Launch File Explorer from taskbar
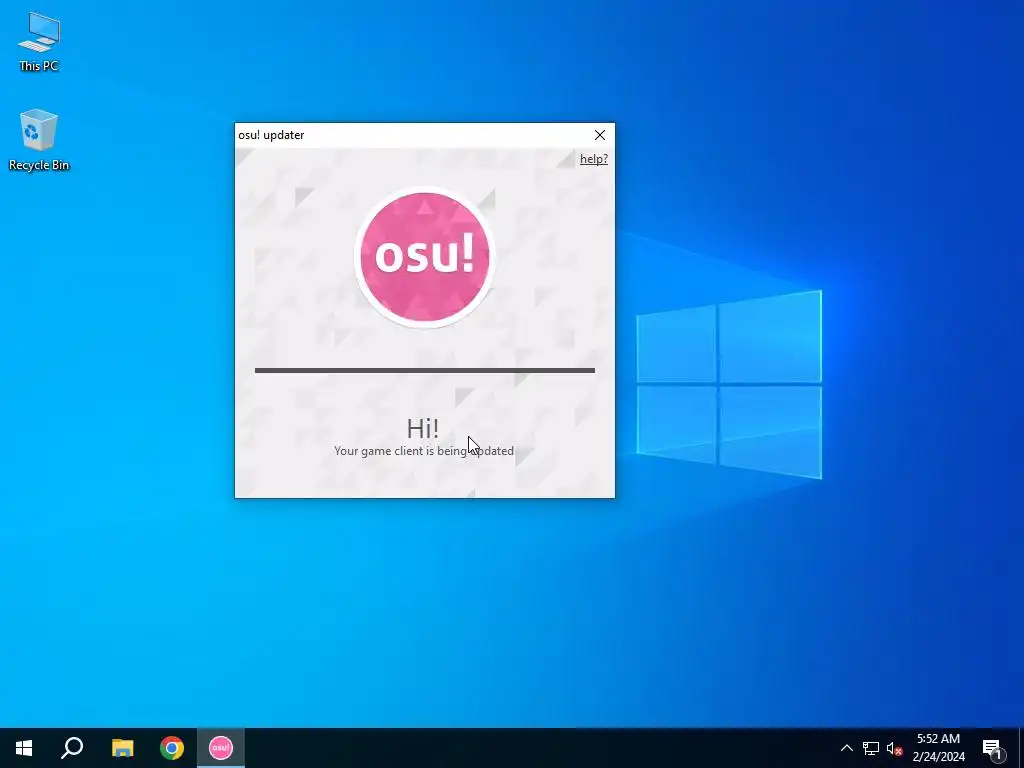Viewport: 1024px width, 768px height. [122, 748]
